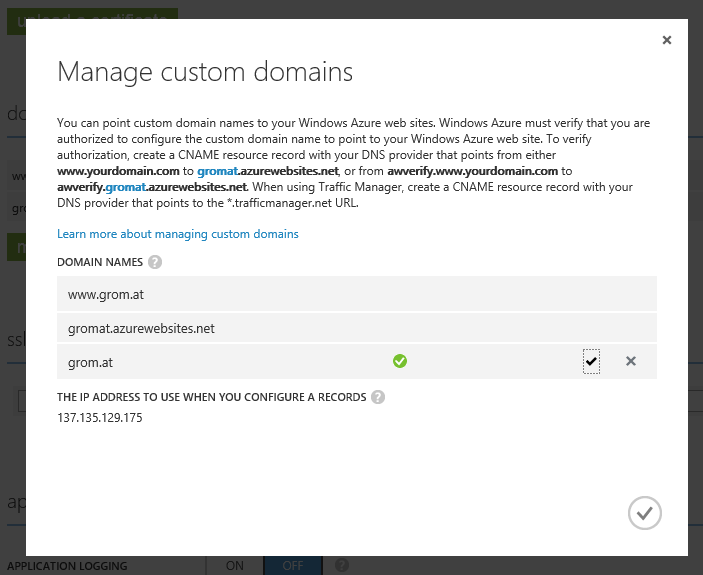Click the help icon beside DOMAIN NAMES

coord(155,263)
